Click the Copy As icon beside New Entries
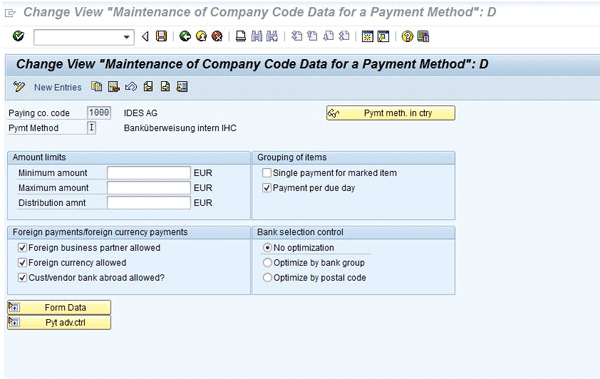600x379 pixels. [96, 87]
